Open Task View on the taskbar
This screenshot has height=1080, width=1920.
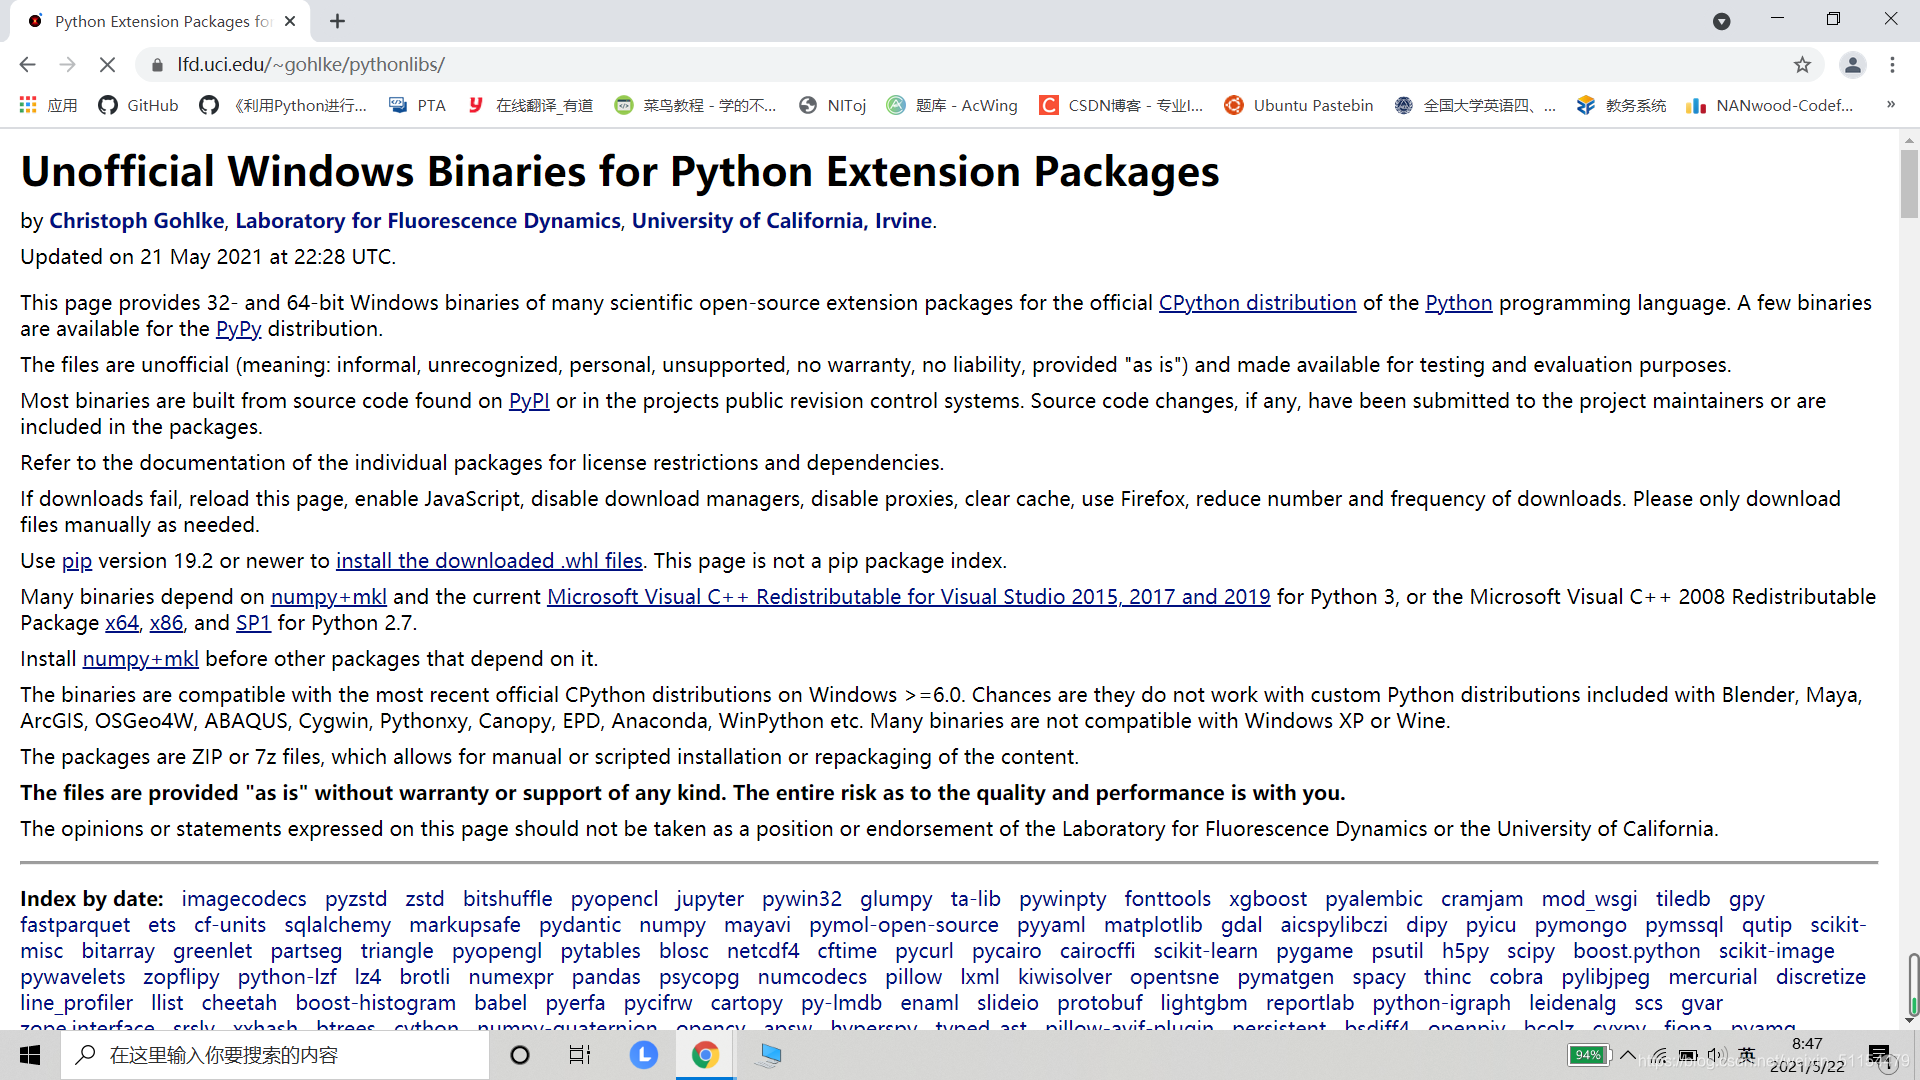[x=580, y=1055]
